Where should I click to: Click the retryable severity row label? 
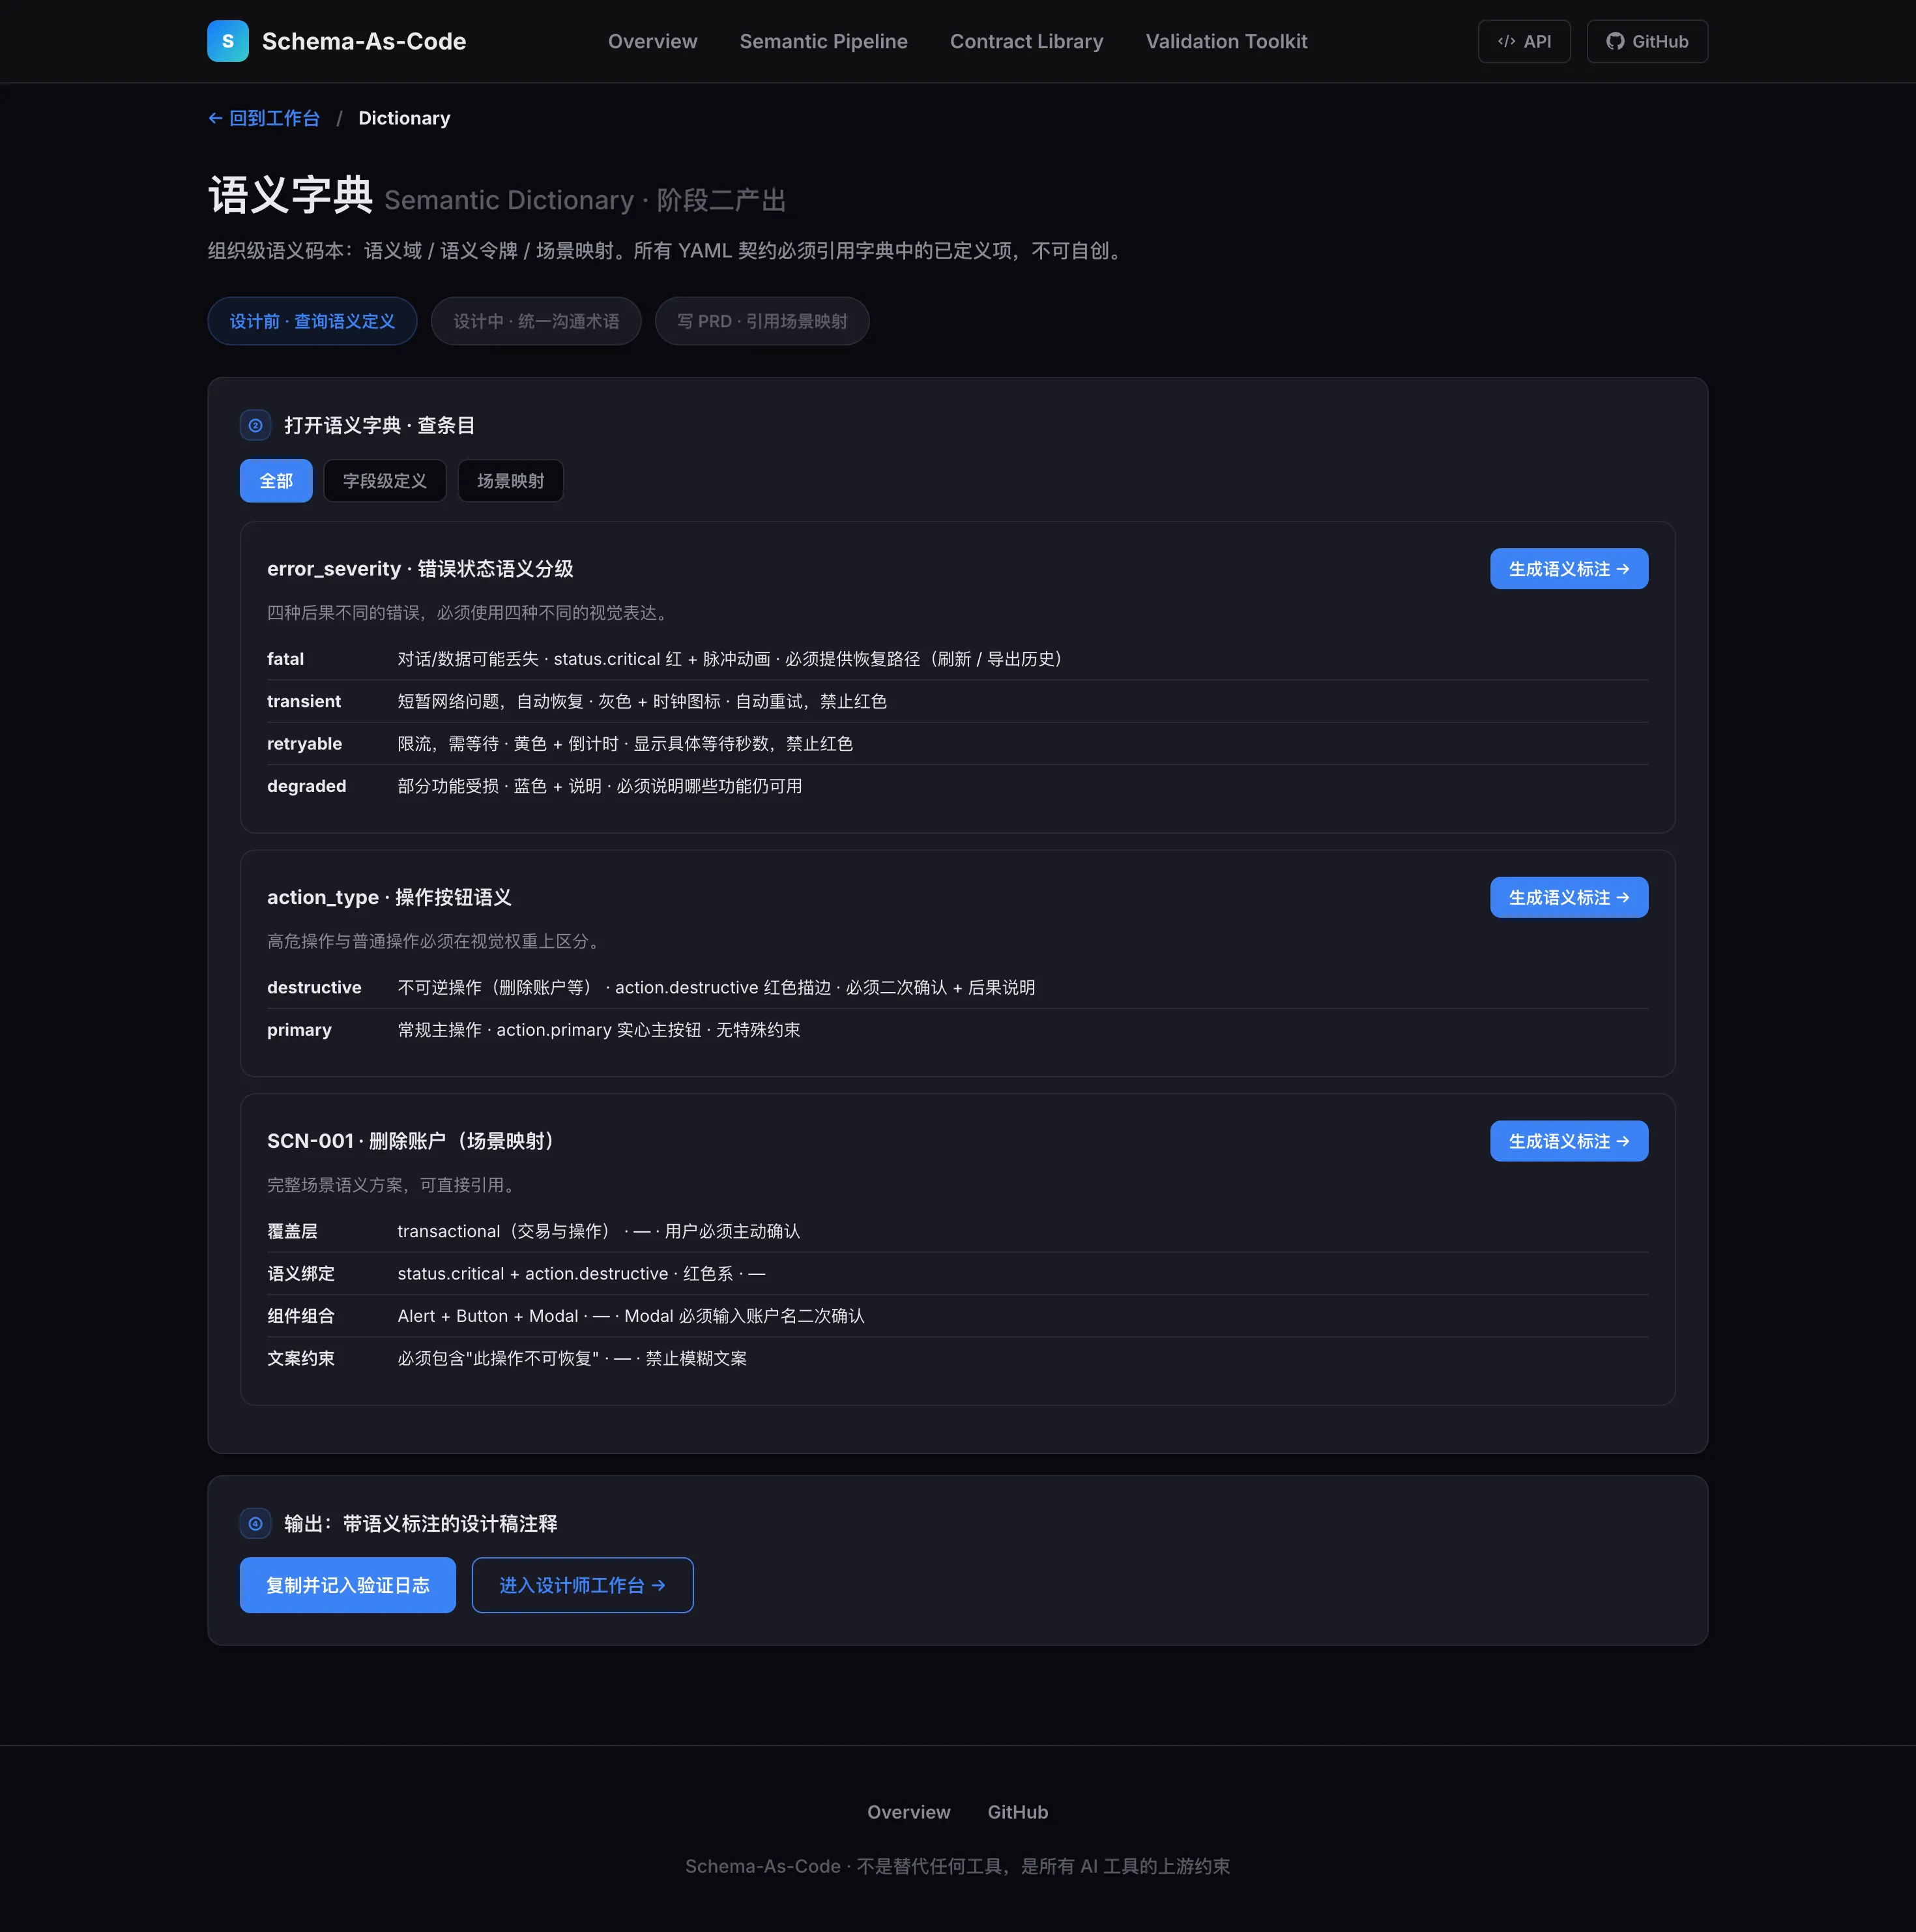(305, 744)
